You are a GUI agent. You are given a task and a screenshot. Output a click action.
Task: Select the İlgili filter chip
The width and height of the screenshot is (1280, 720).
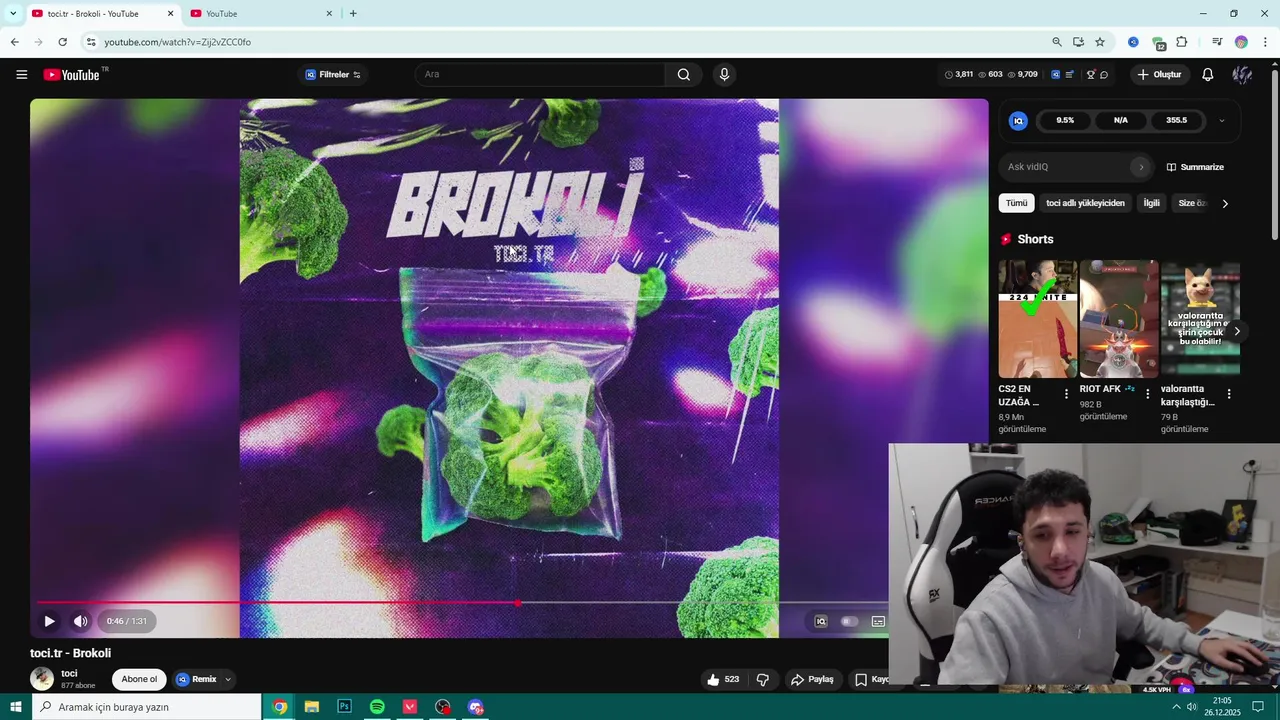click(1151, 203)
